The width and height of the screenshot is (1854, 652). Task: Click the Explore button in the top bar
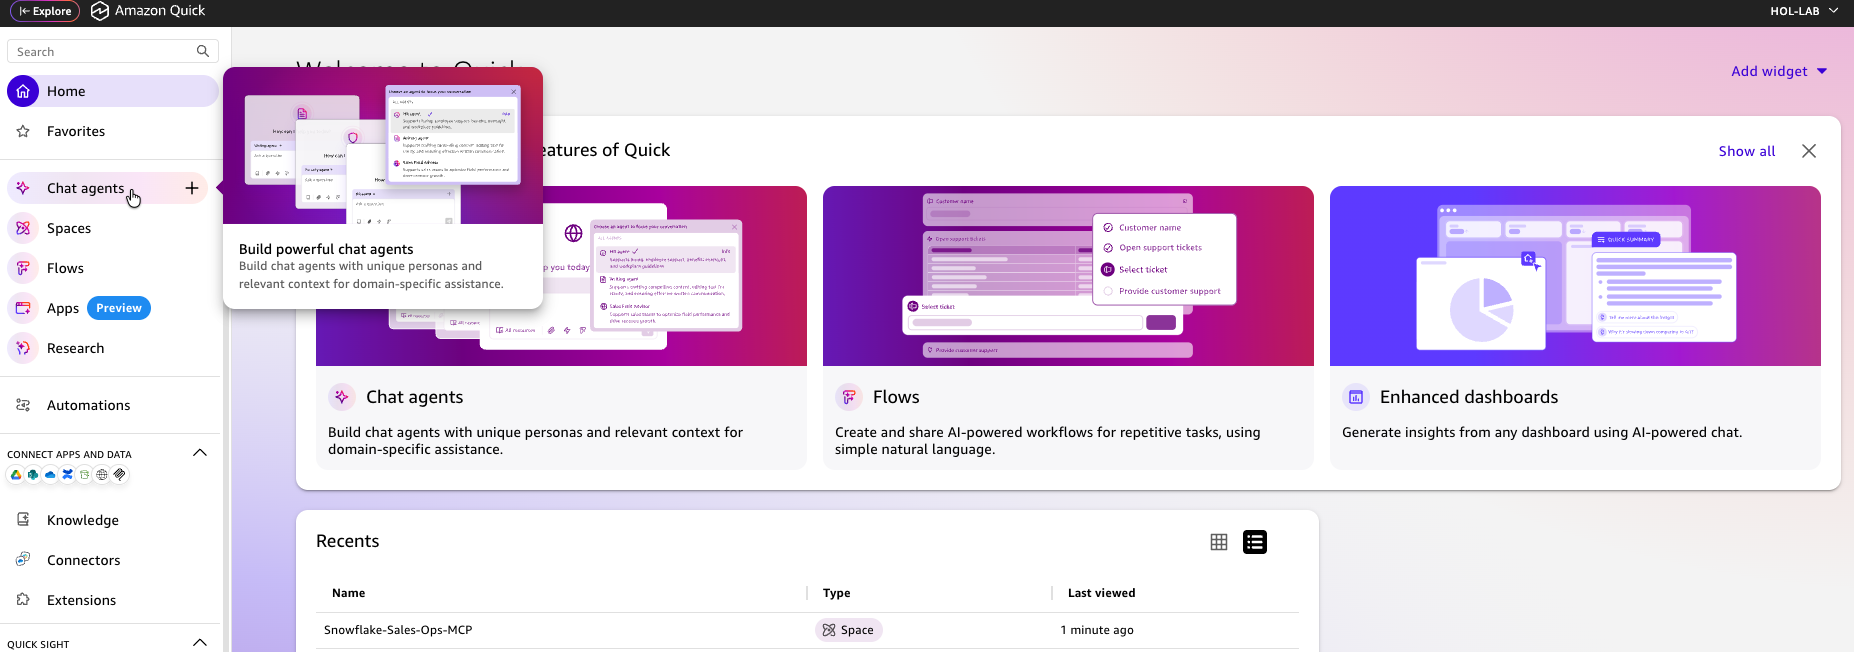pos(45,11)
